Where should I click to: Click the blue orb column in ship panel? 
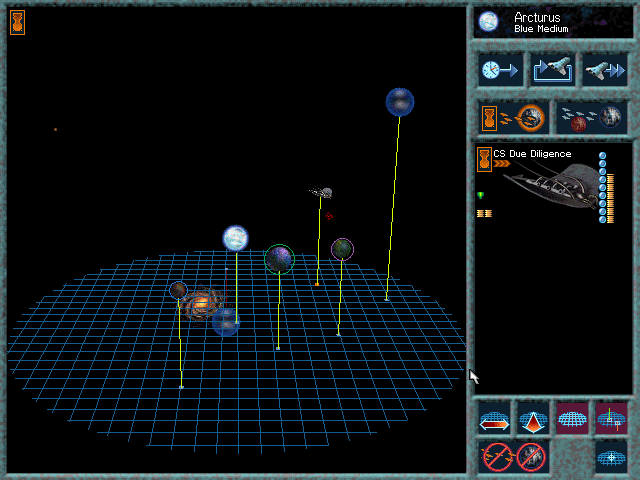coord(602,188)
